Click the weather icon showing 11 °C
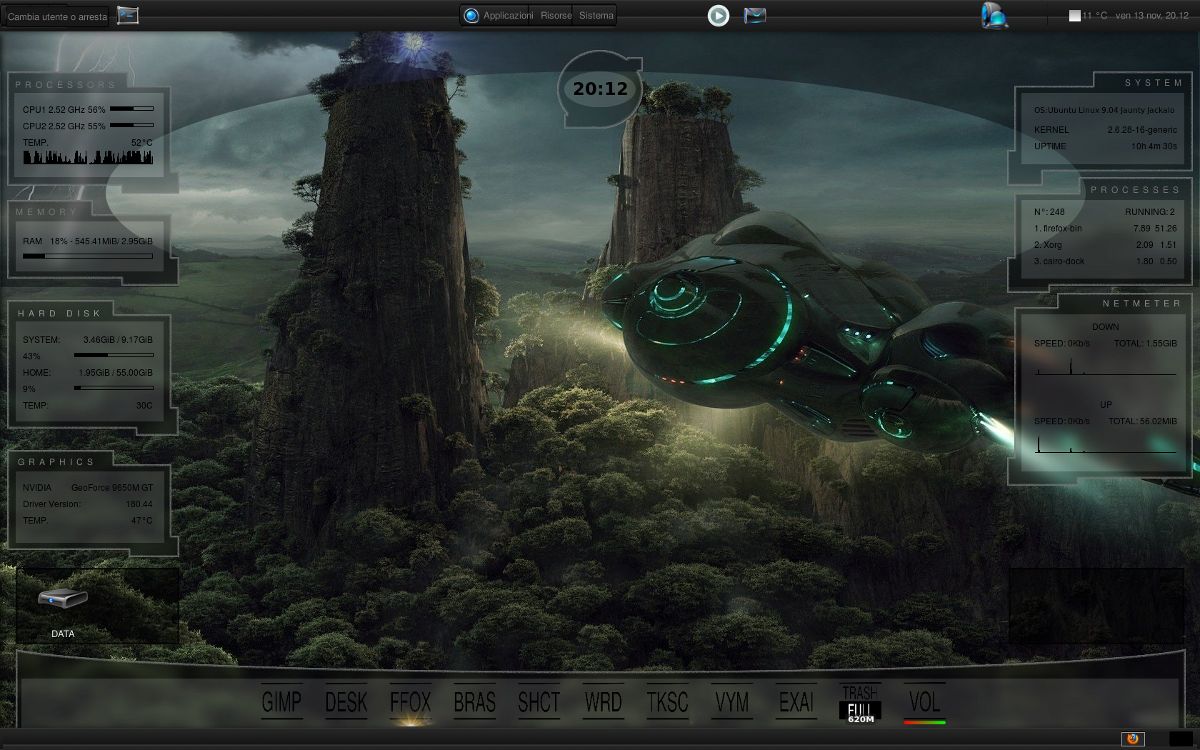This screenshot has width=1200, height=750. tap(1075, 16)
